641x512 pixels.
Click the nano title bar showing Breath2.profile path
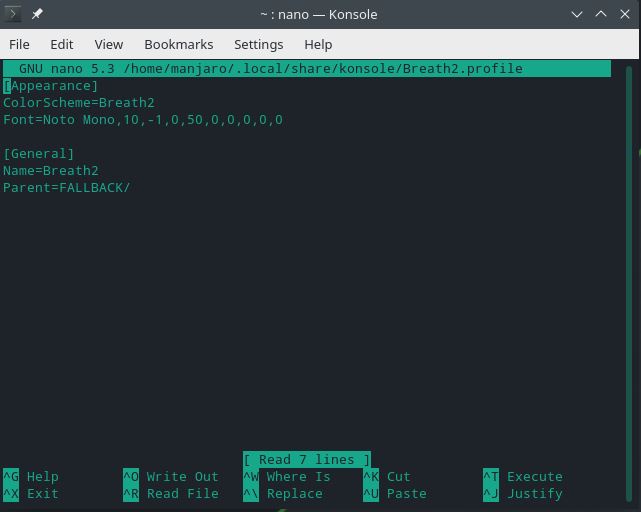tap(307, 68)
